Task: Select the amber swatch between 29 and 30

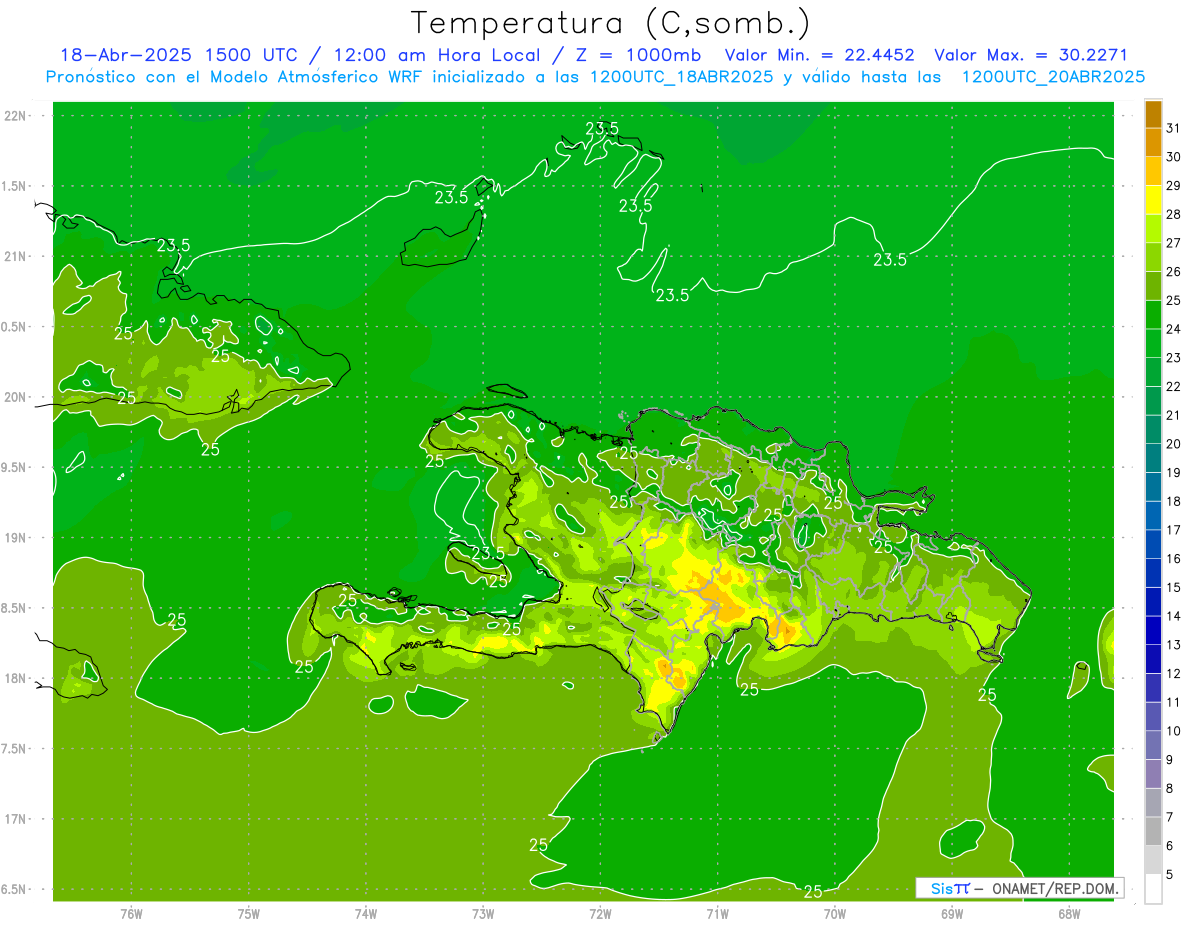Action: (x=1153, y=171)
